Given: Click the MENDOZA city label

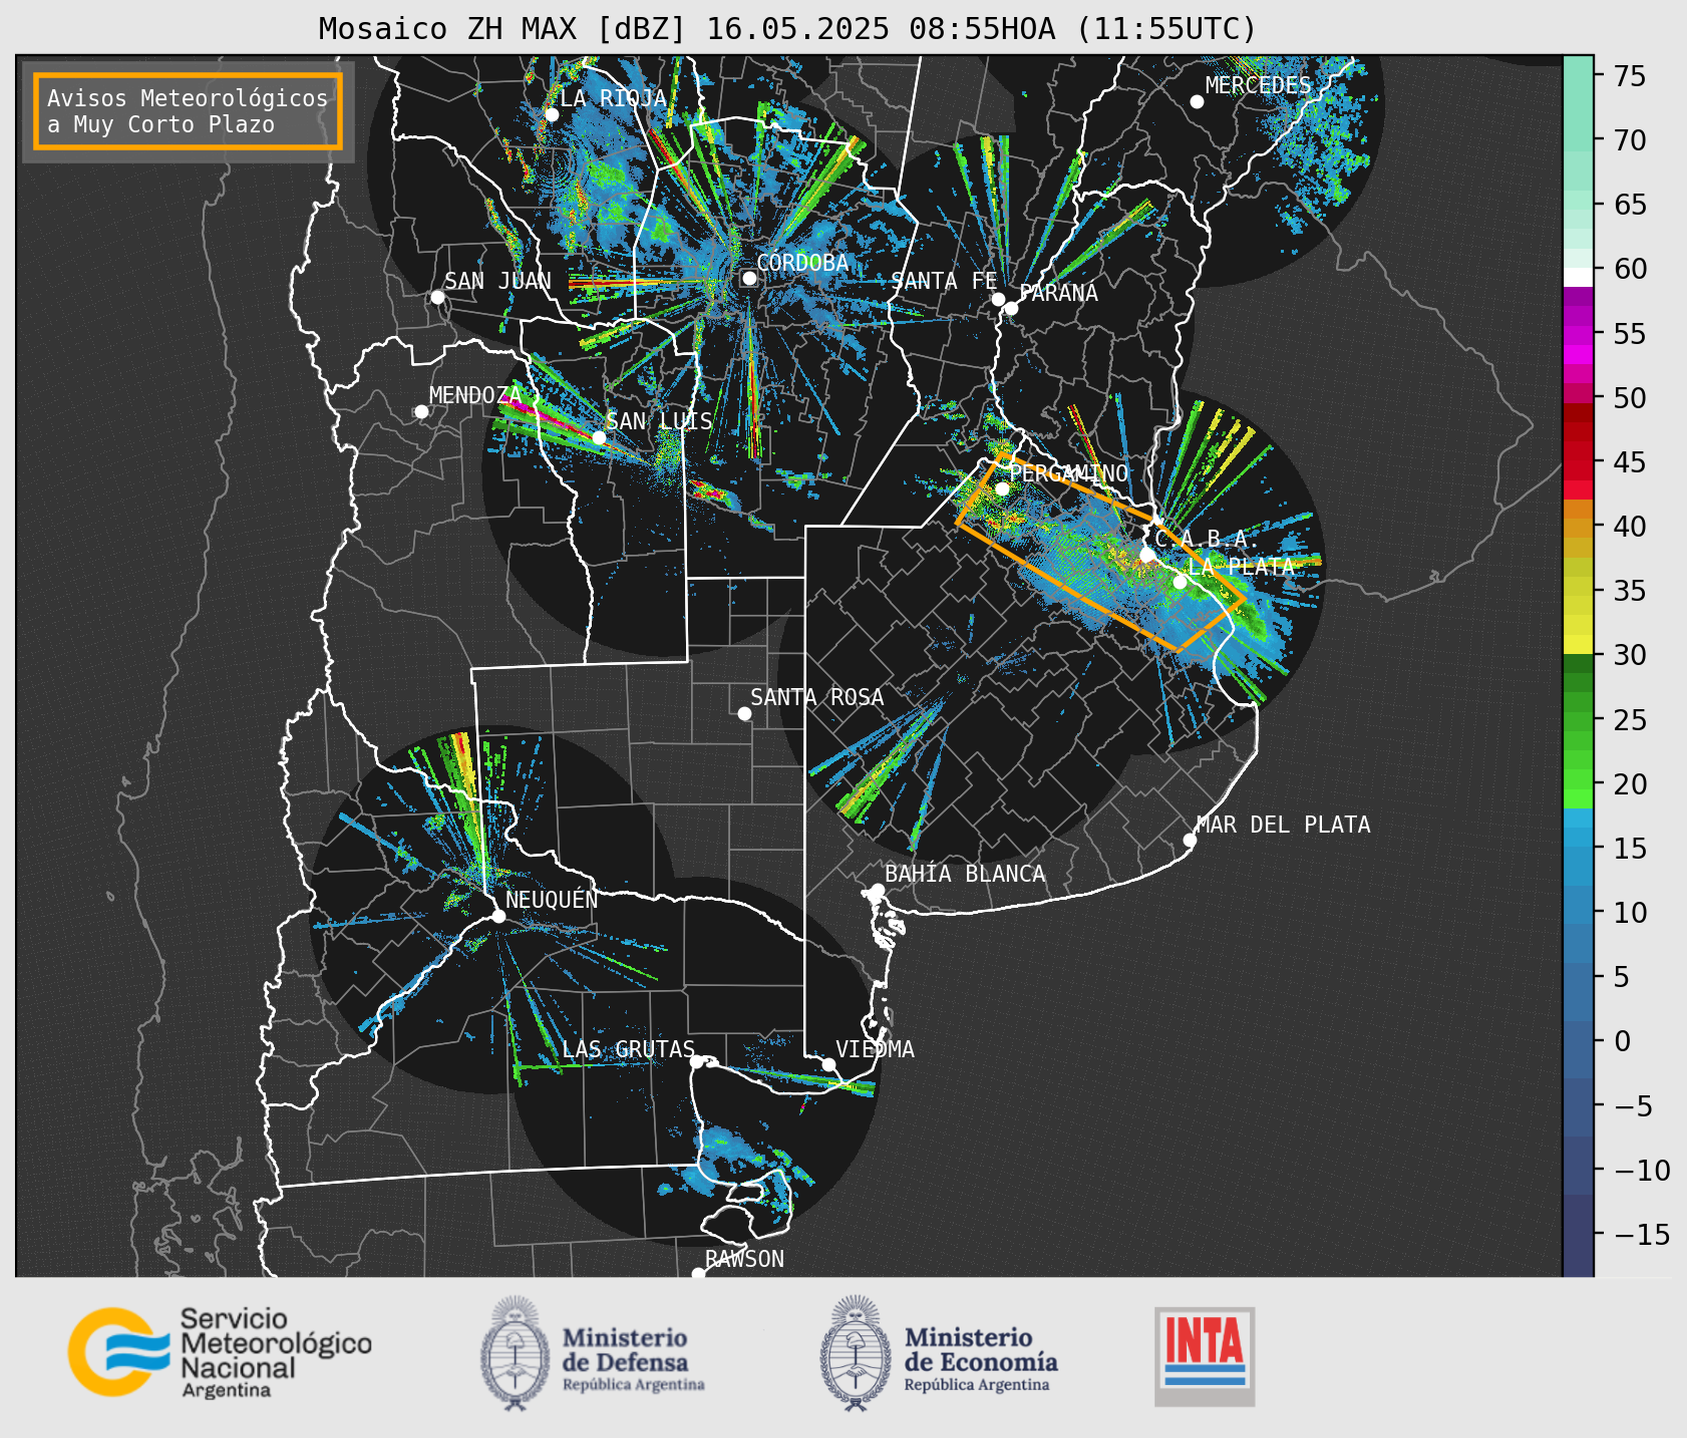Looking at the screenshot, I should point(476,395).
